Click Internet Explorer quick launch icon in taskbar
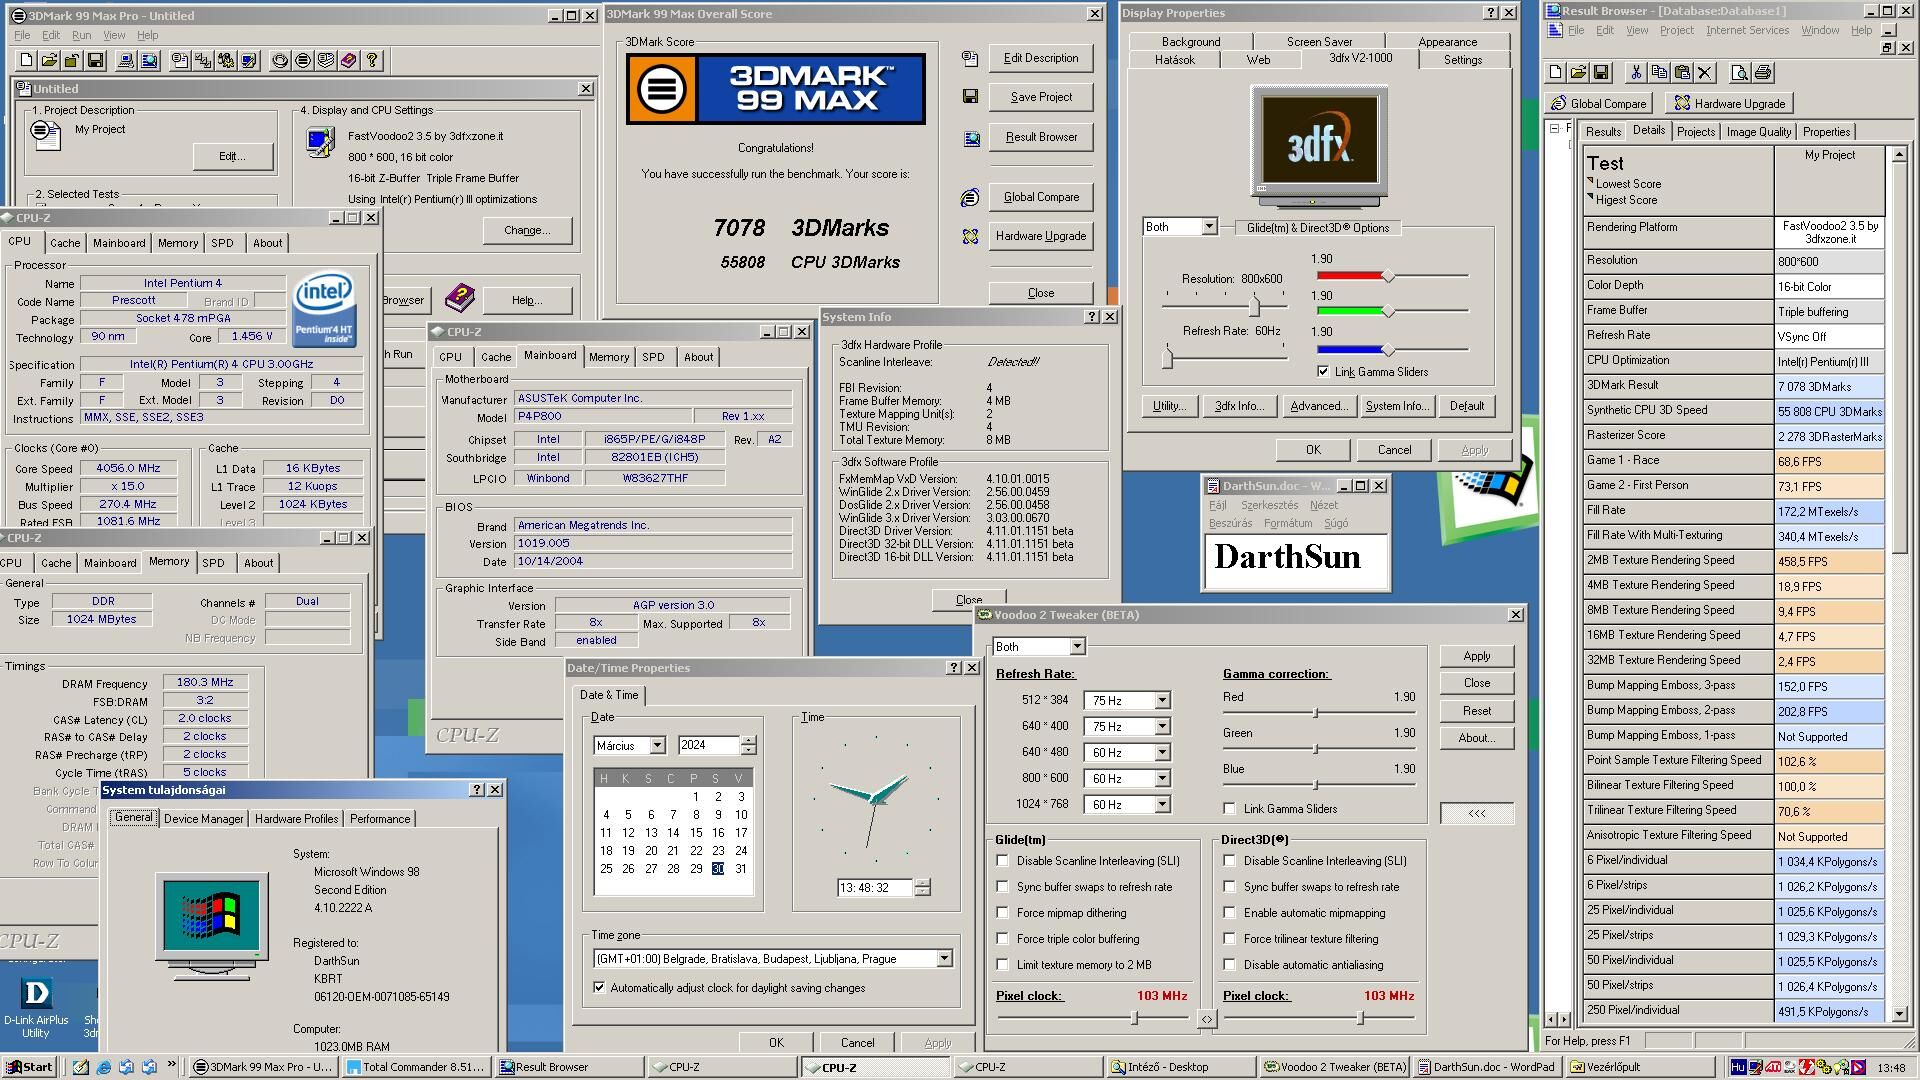1920x1080 pixels. [x=103, y=1067]
